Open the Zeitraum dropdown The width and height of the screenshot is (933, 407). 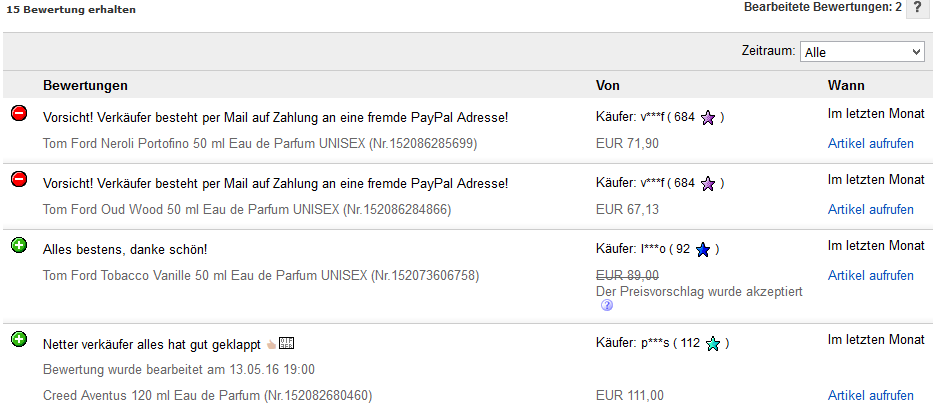pyautogui.click(x=862, y=52)
